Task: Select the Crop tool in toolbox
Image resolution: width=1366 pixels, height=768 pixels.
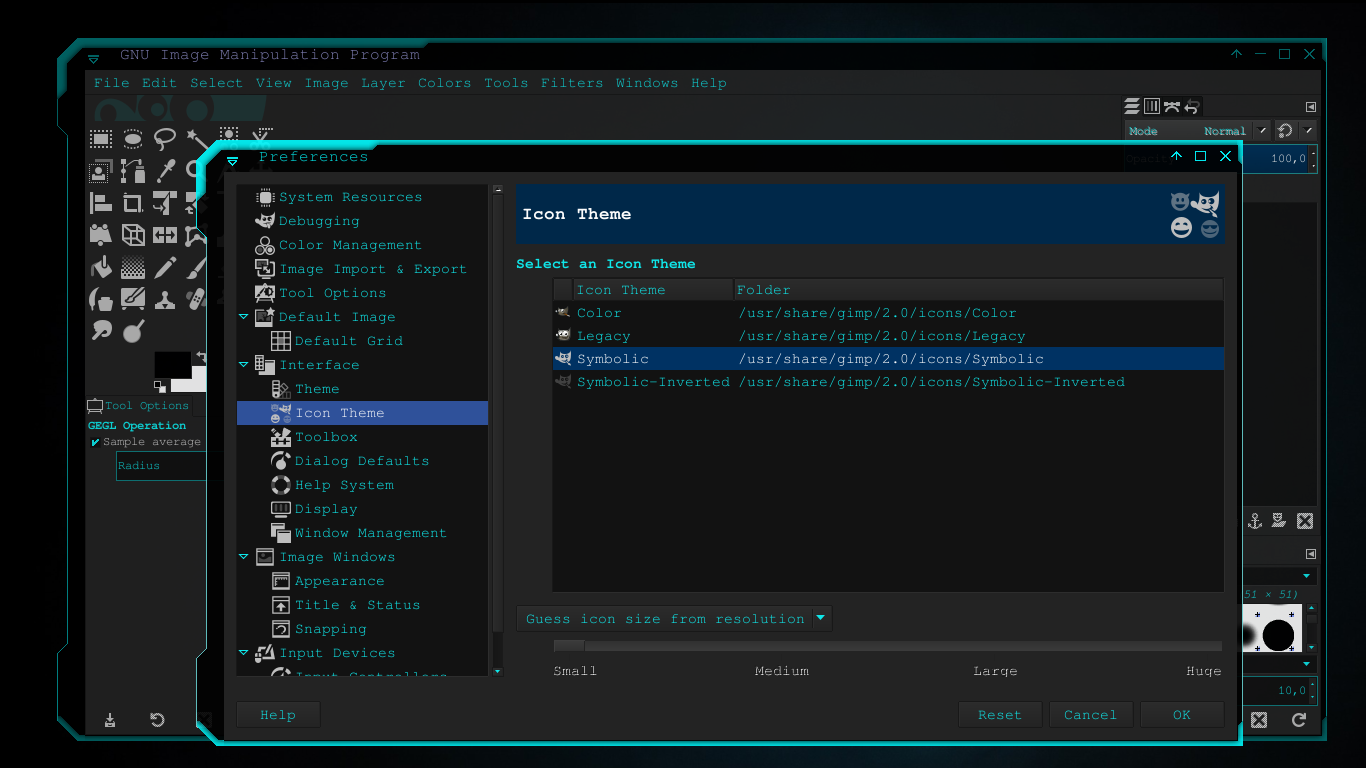Action: pos(133,203)
